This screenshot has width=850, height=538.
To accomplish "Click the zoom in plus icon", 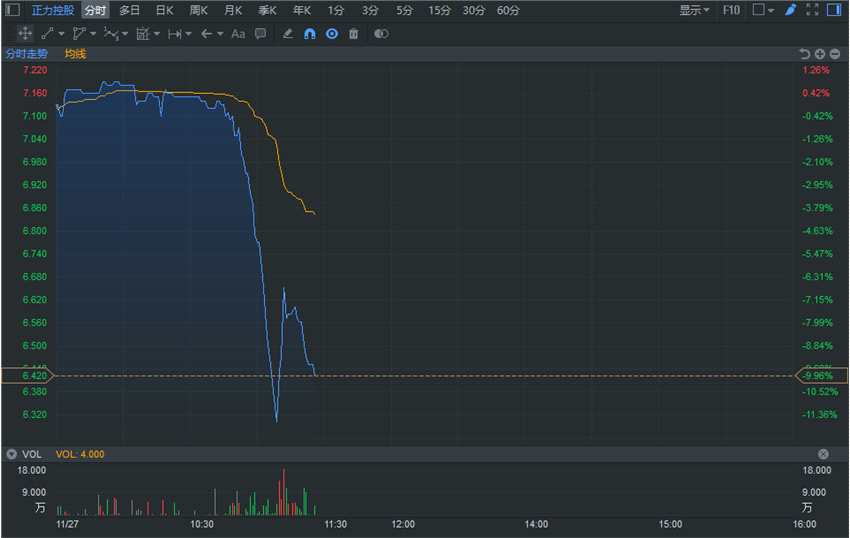I will [x=820, y=54].
